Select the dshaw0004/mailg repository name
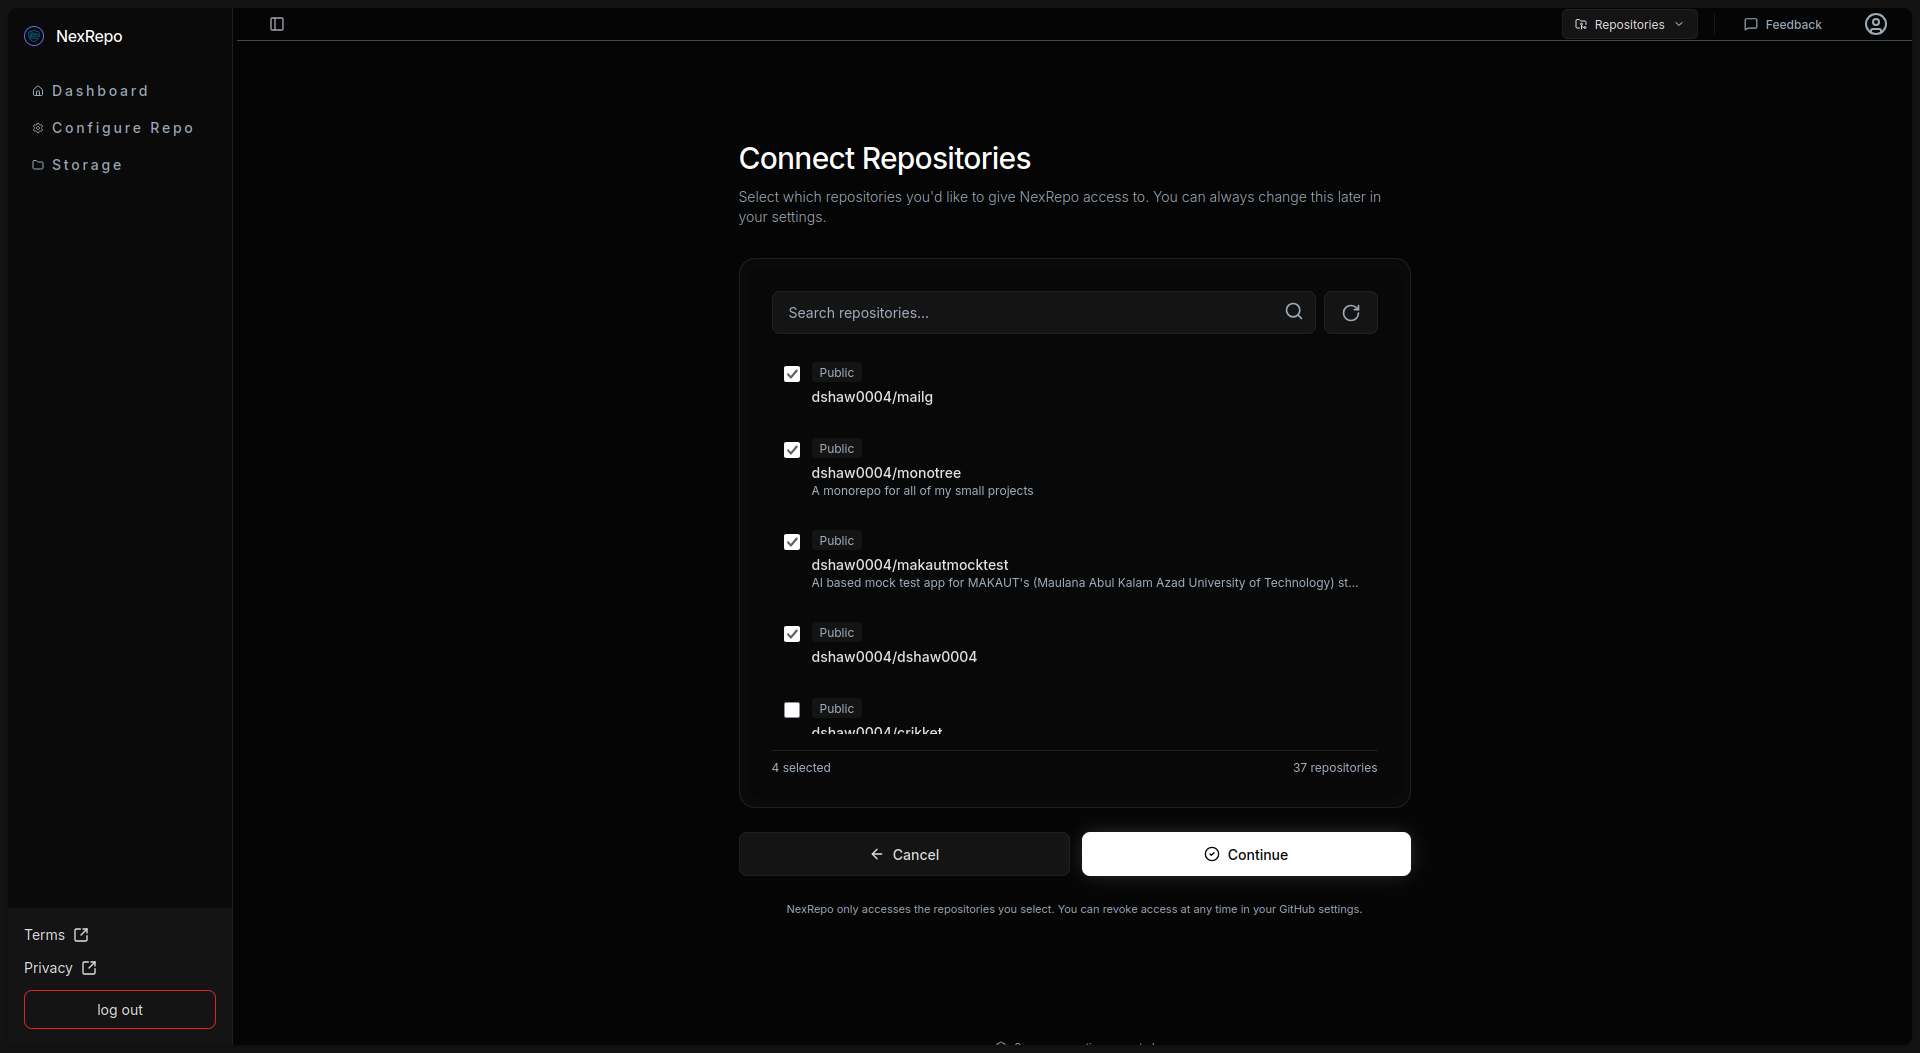Image resolution: width=1920 pixels, height=1053 pixels. pos(872,397)
